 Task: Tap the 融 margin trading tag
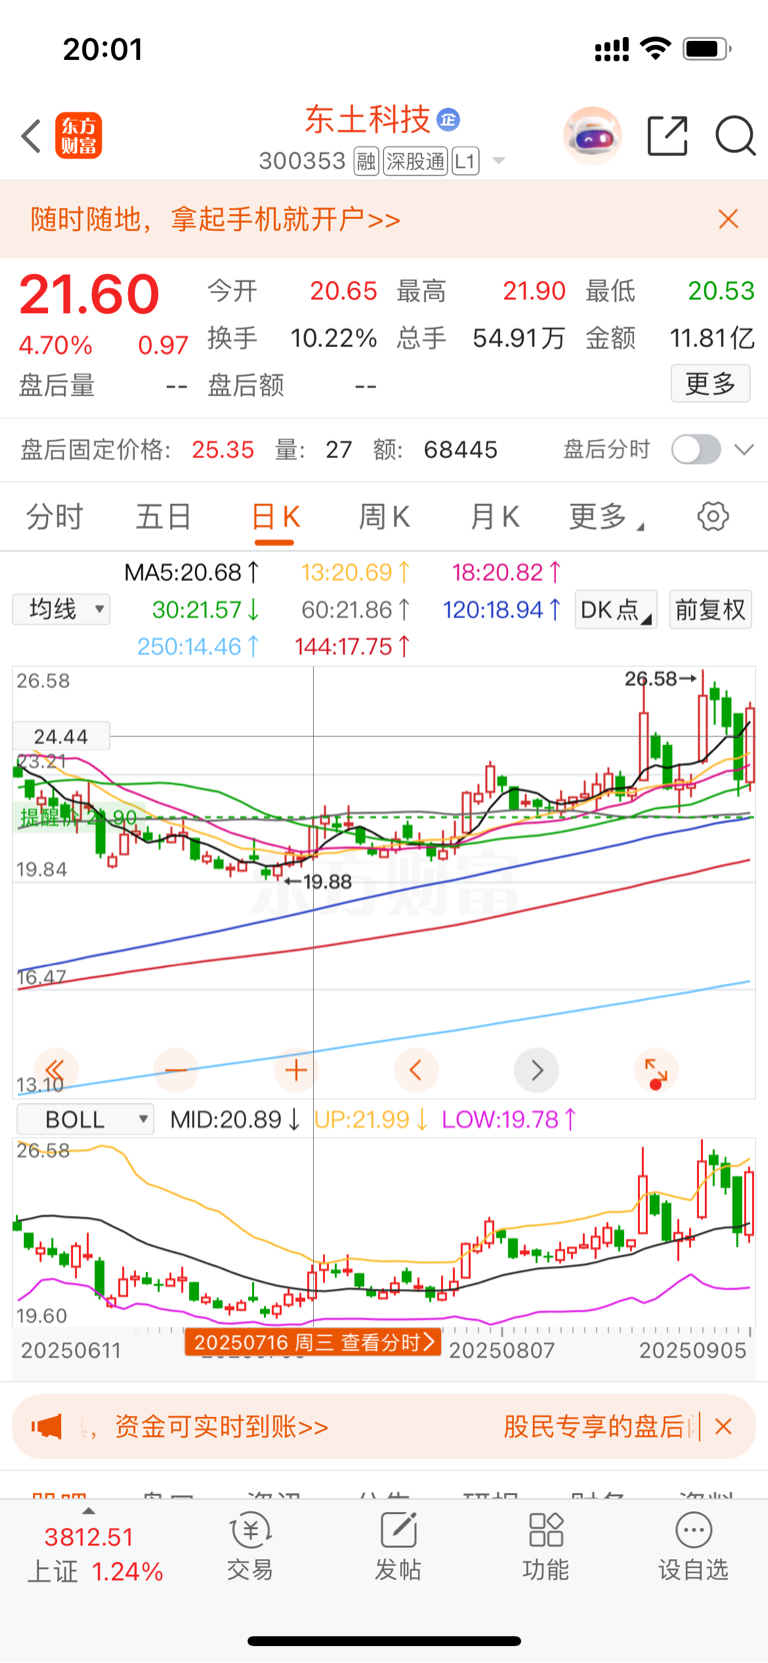click(366, 161)
